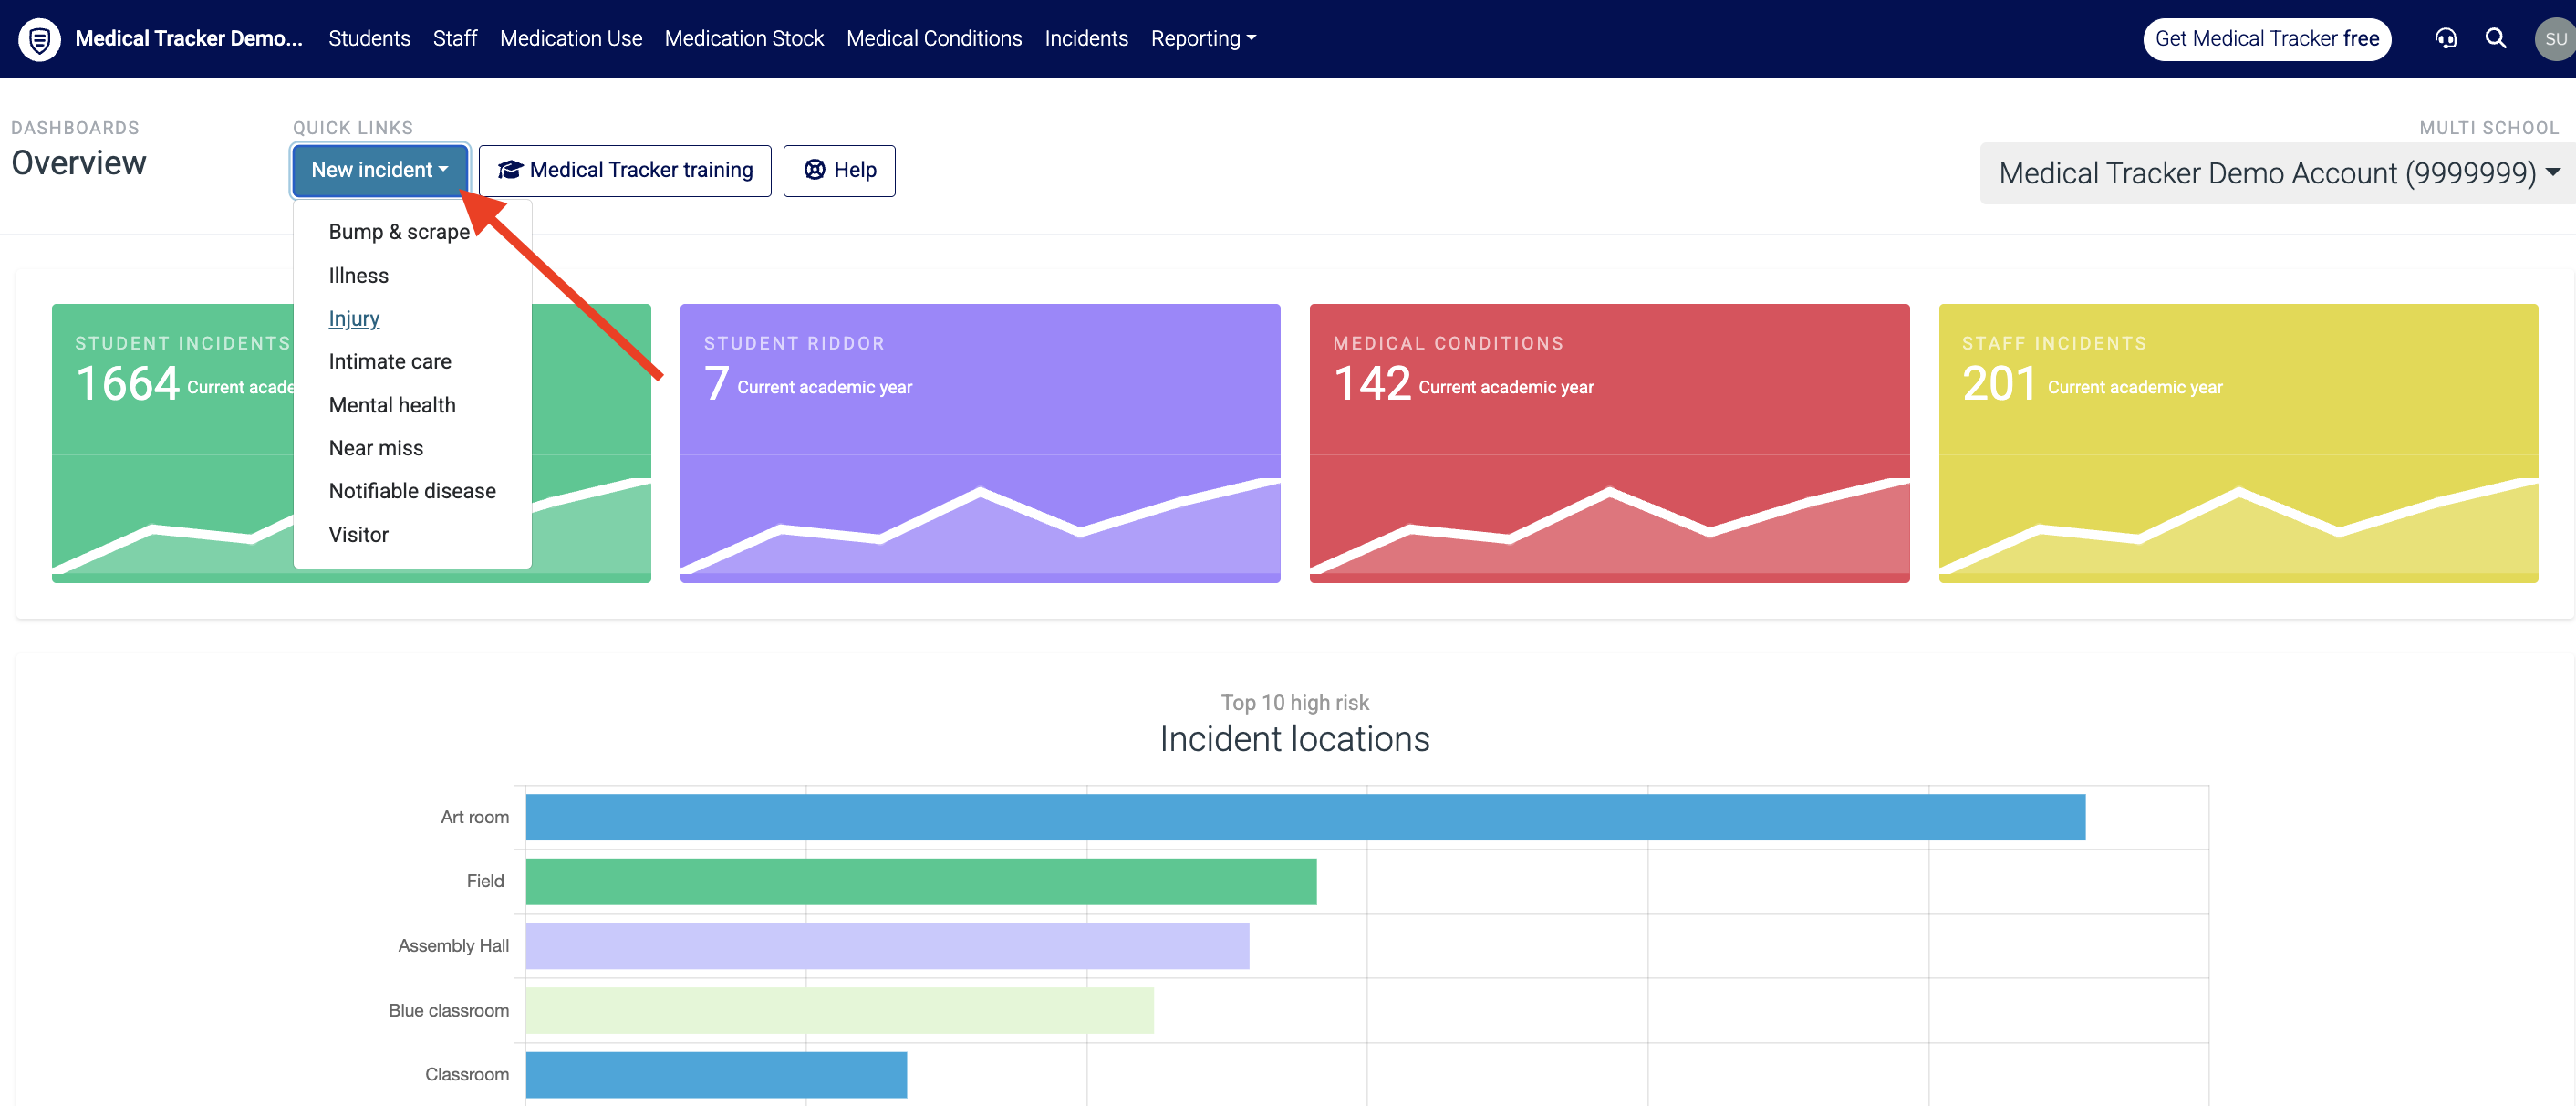This screenshot has height=1106, width=2576.
Task: Toggle the New incident dropdown
Action: [380, 170]
